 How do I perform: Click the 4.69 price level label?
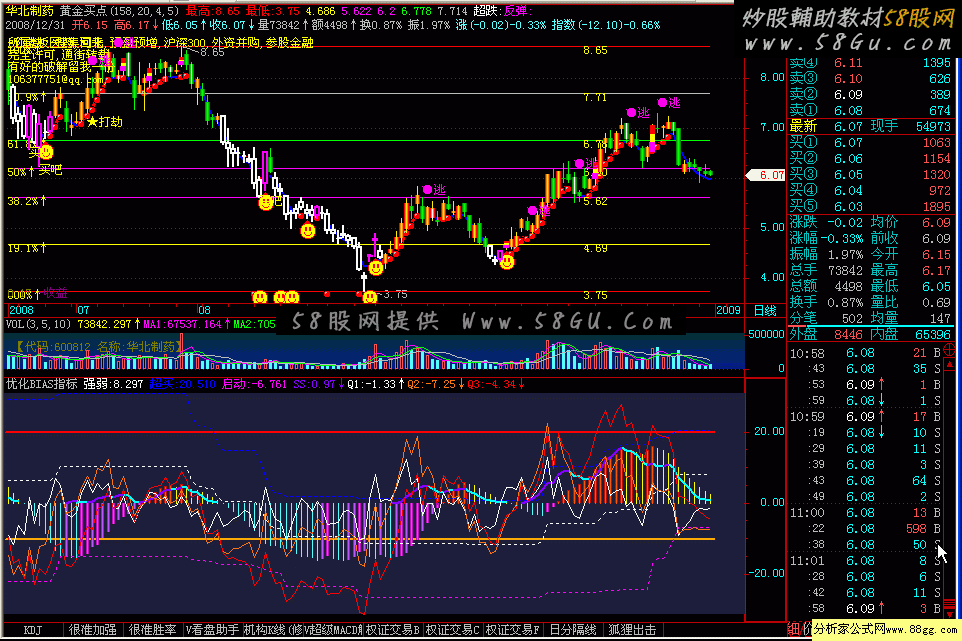pos(595,248)
